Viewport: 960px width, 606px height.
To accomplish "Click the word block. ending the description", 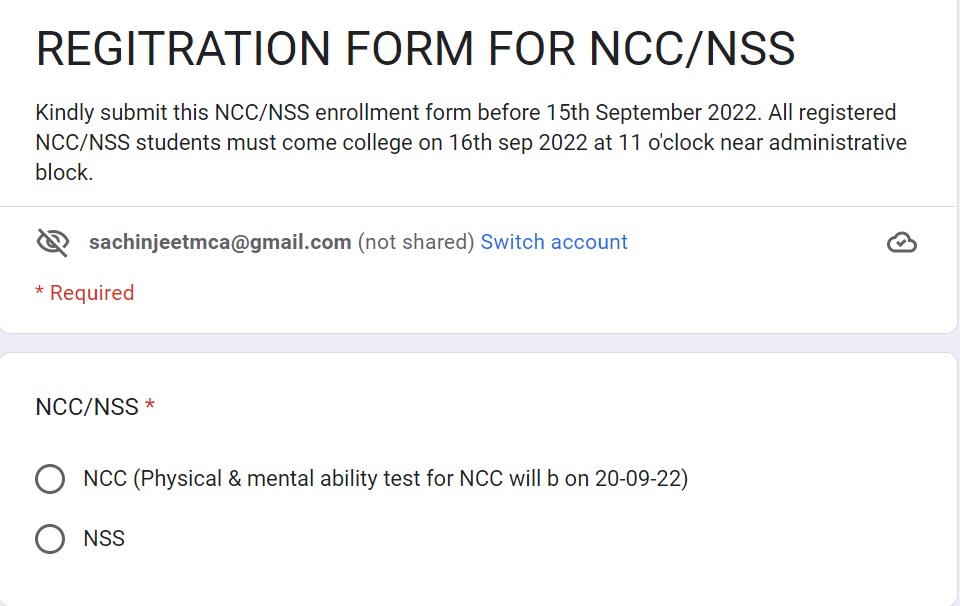I will [x=64, y=173].
